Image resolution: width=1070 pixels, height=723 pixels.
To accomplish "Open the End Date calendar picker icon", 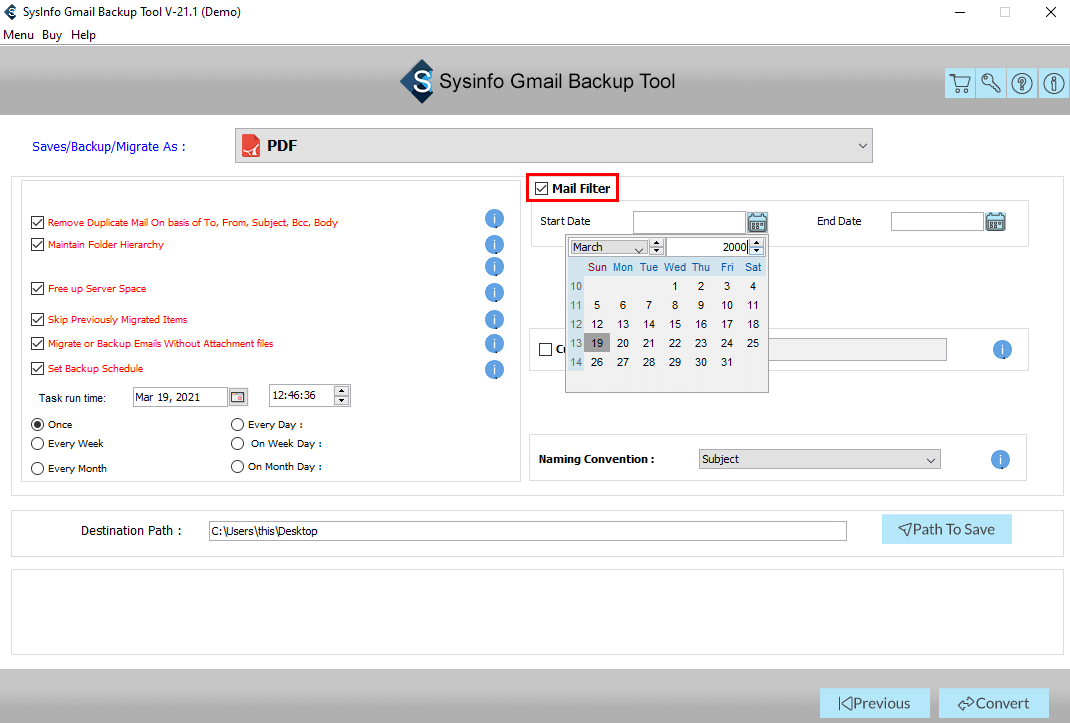I will (x=996, y=222).
